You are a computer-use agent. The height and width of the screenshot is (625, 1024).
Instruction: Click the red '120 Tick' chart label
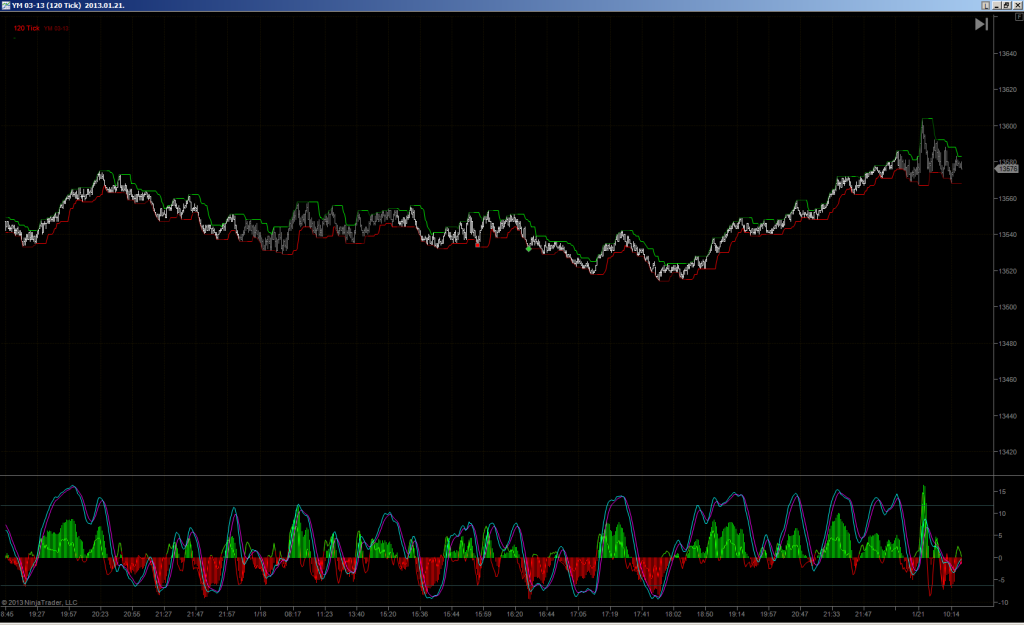27,28
